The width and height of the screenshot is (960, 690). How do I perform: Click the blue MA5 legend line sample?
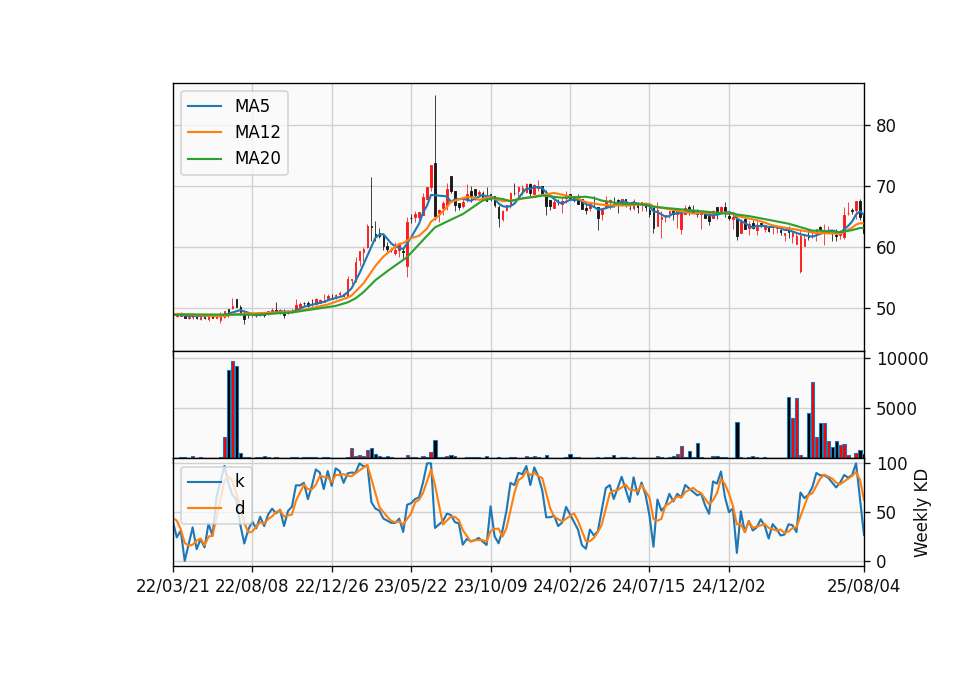tap(204, 106)
